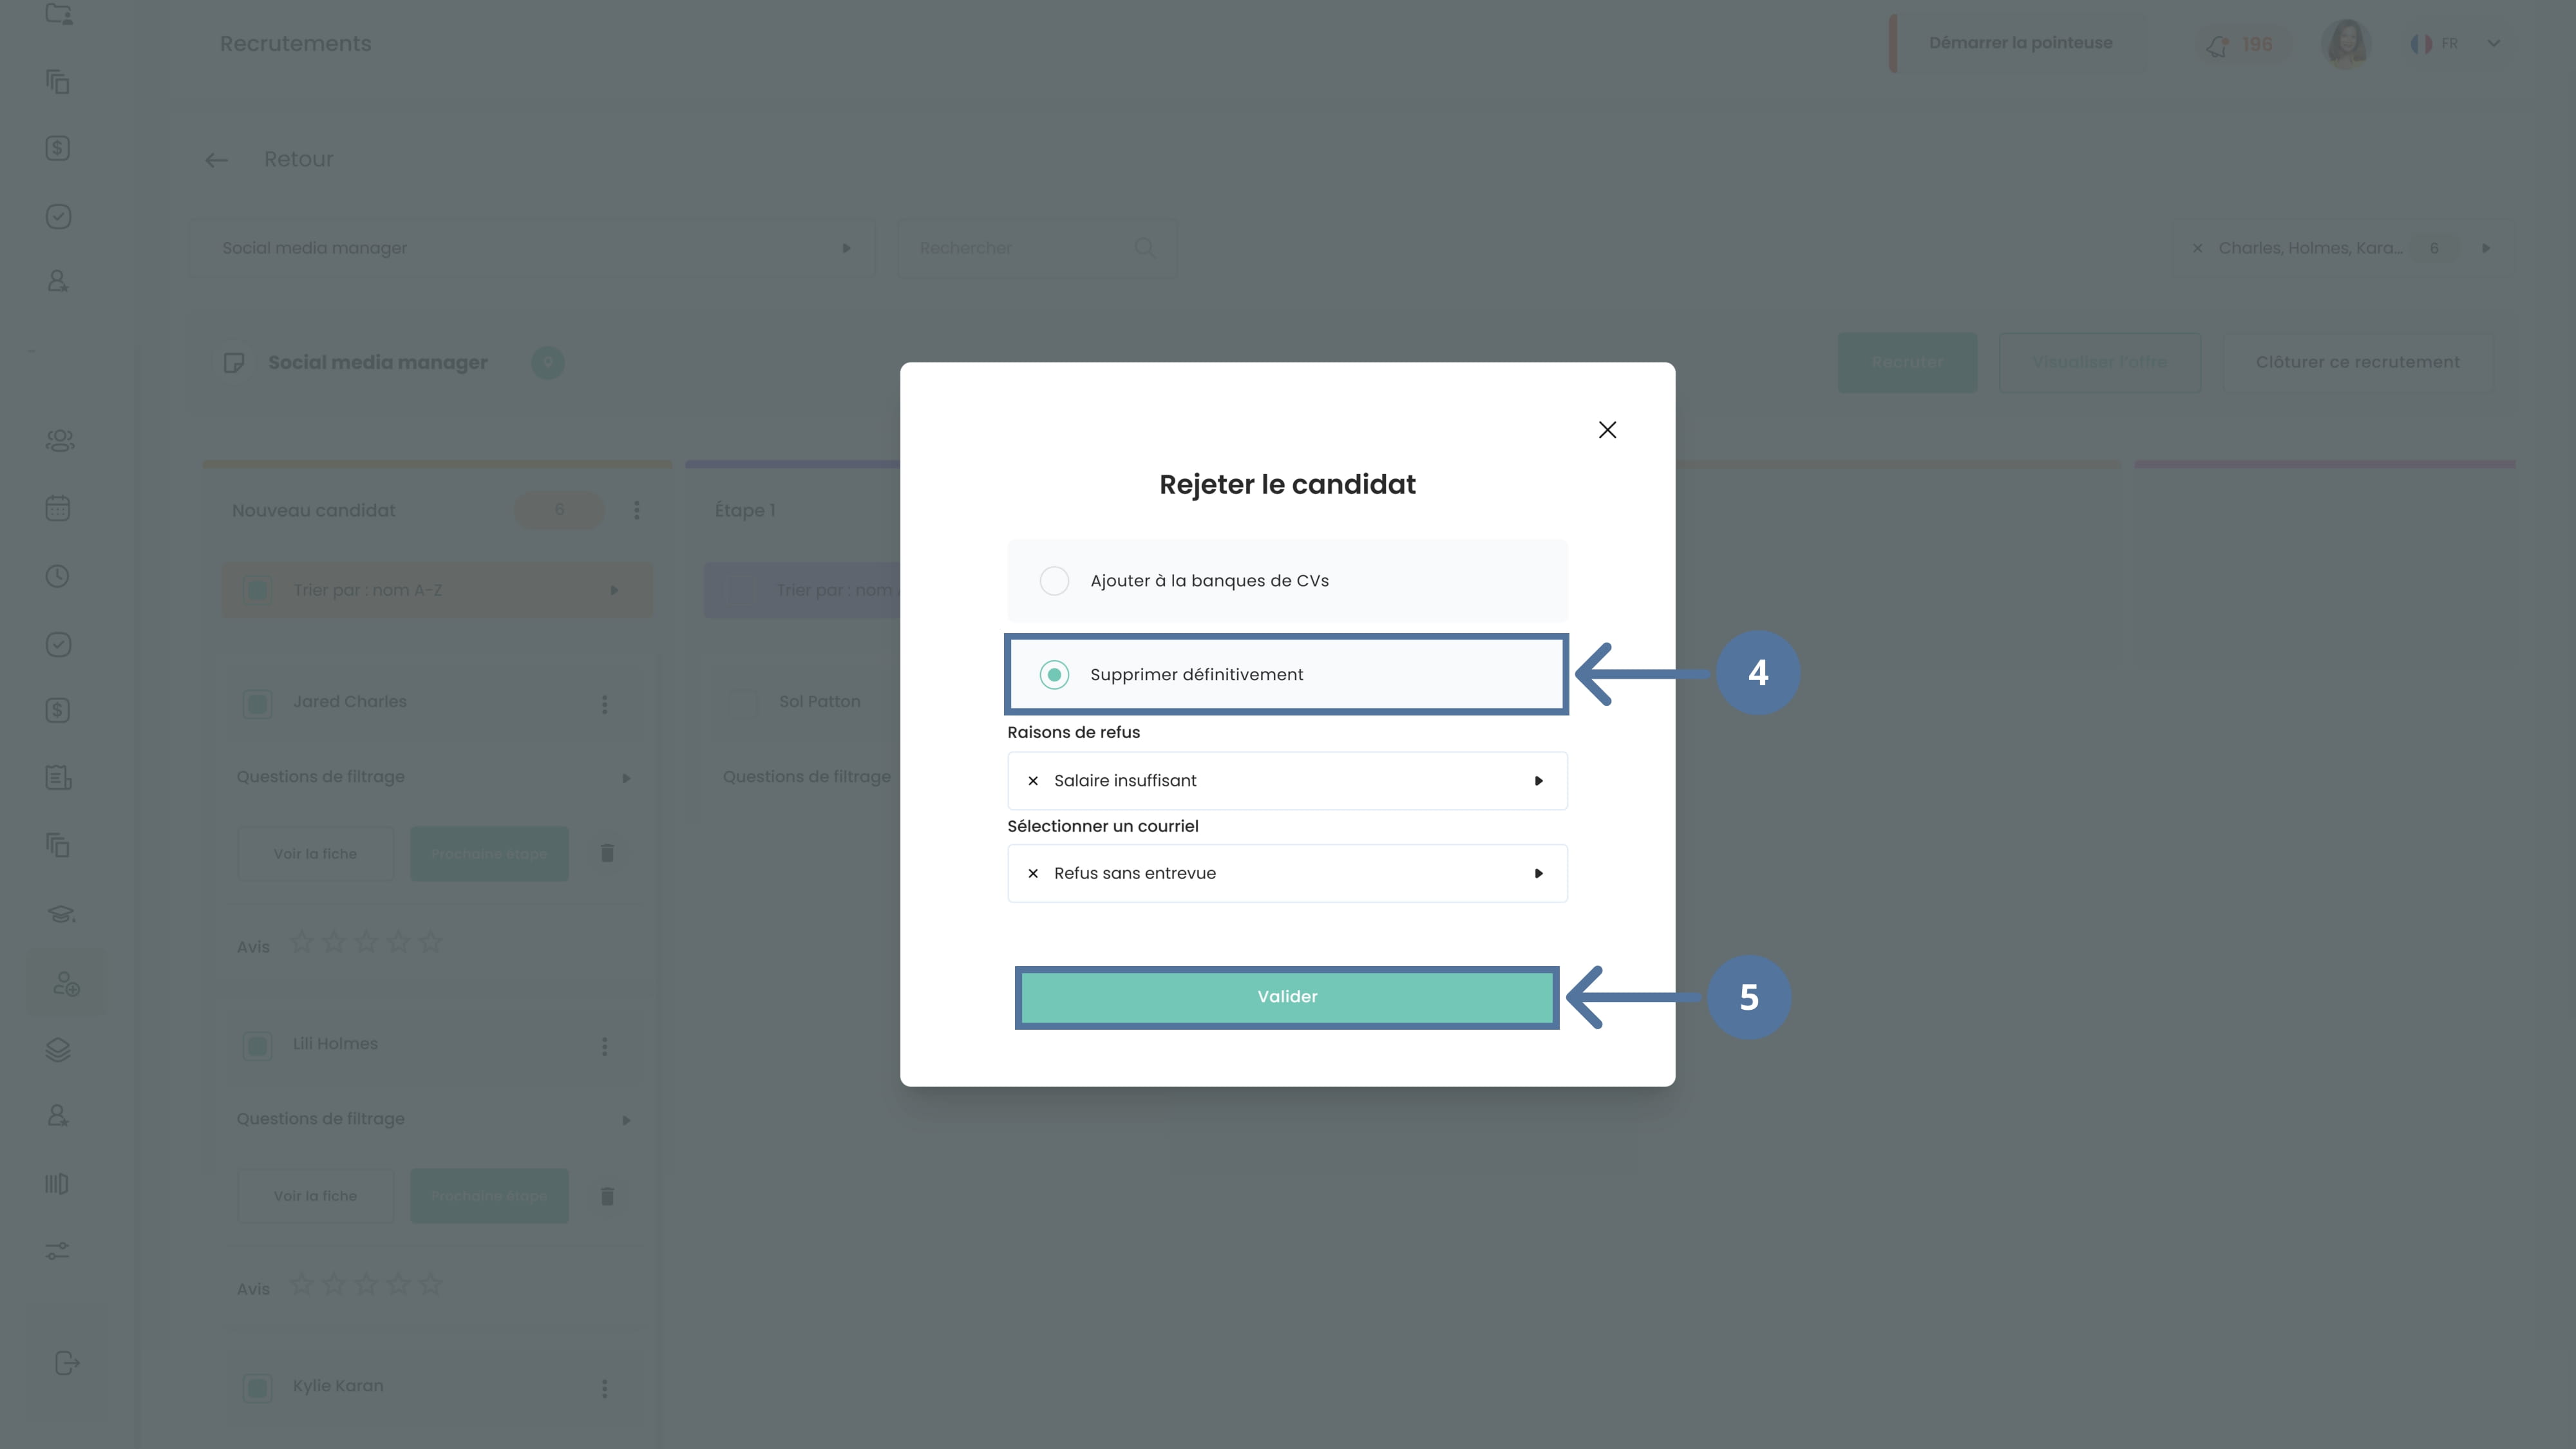Close the Rejeter le candidat dialog
This screenshot has height=1449, width=2576.
coord(1607,430)
